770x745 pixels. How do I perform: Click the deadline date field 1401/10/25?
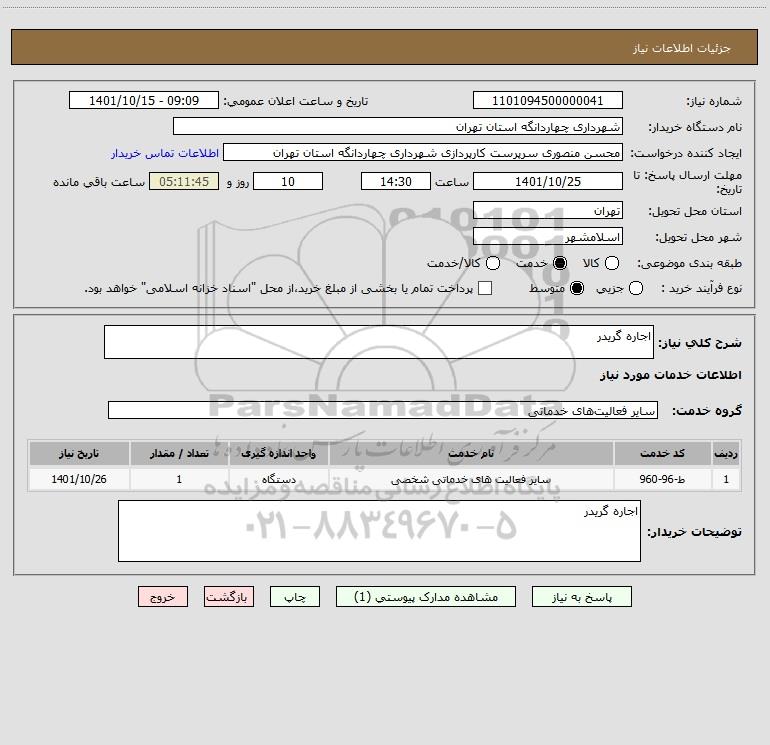[x=548, y=181]
